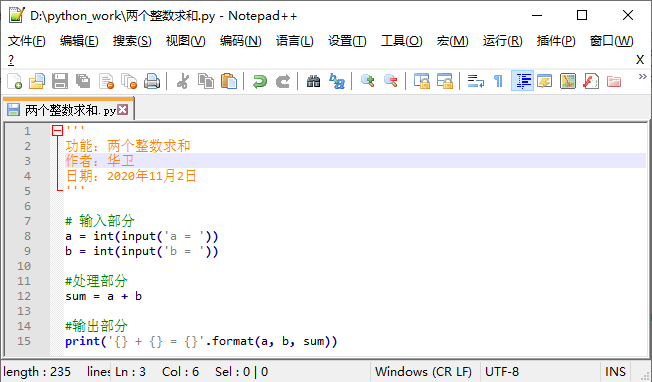Open the 视图(V) menu
Image resolution: width=652 pixels, height=382 pixels.
[x=185, y=41]
